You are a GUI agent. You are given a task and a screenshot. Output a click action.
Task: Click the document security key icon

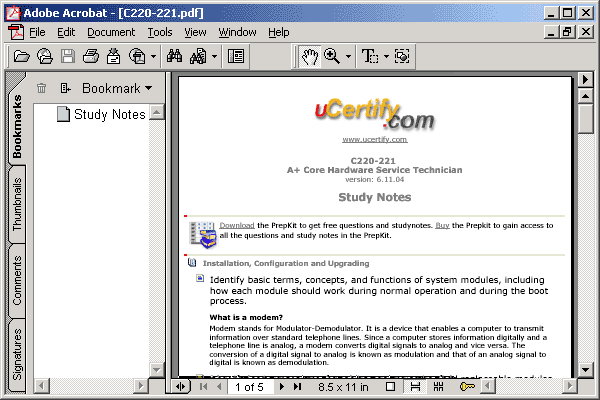[x=467, y=387]
